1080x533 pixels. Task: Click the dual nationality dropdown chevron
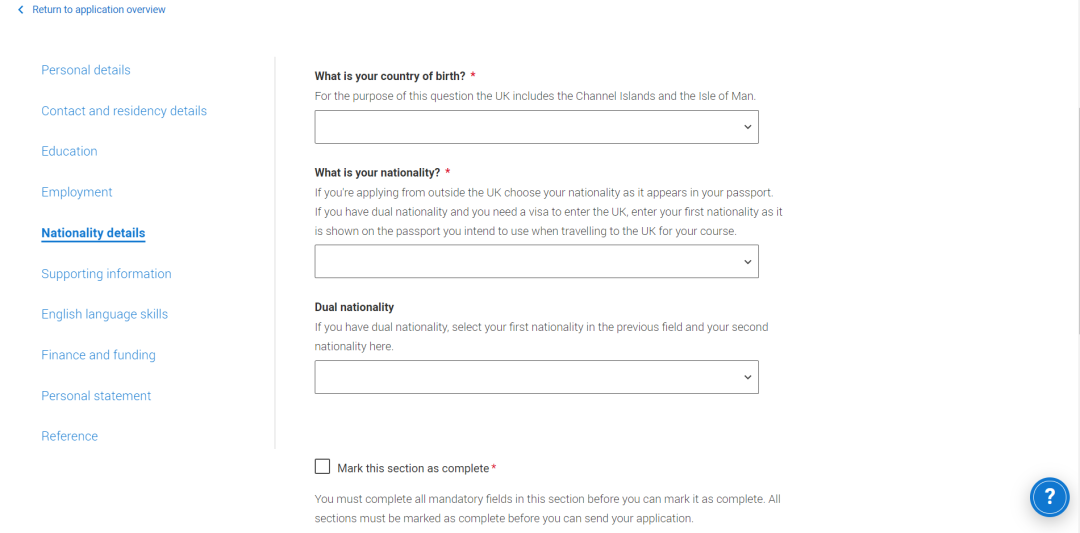pyautogui.click(x=747, y=377)
